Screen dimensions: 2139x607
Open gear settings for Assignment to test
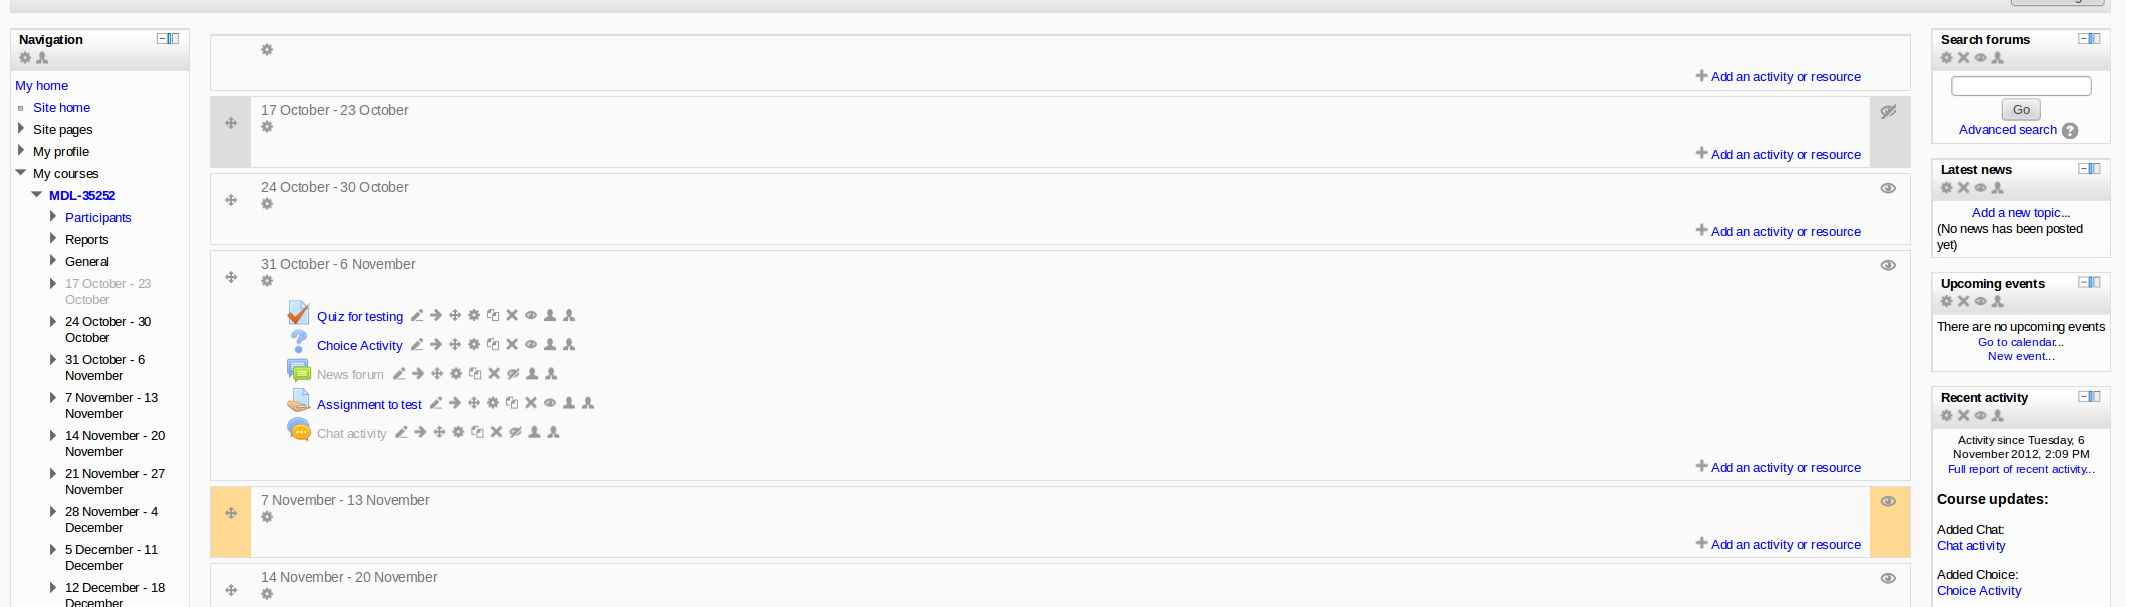[x=493, y=404]
